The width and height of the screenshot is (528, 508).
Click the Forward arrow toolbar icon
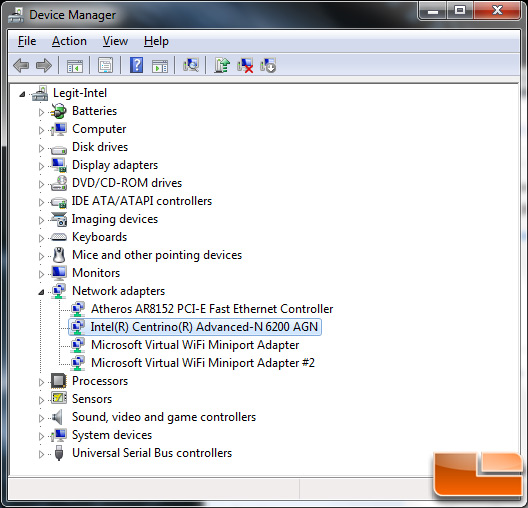coord(44,65)
